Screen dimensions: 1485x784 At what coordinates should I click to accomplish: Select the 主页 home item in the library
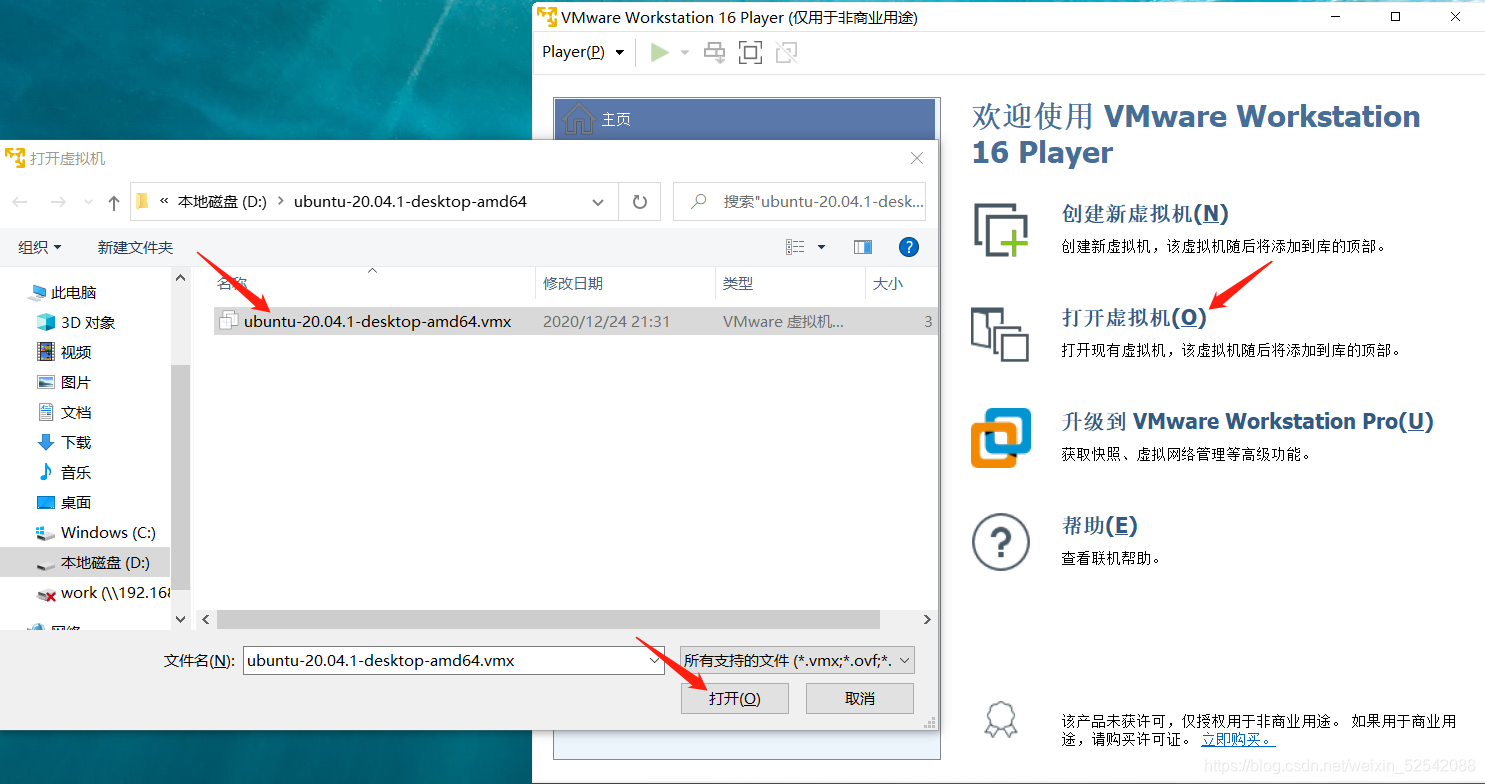coord(746,119)
